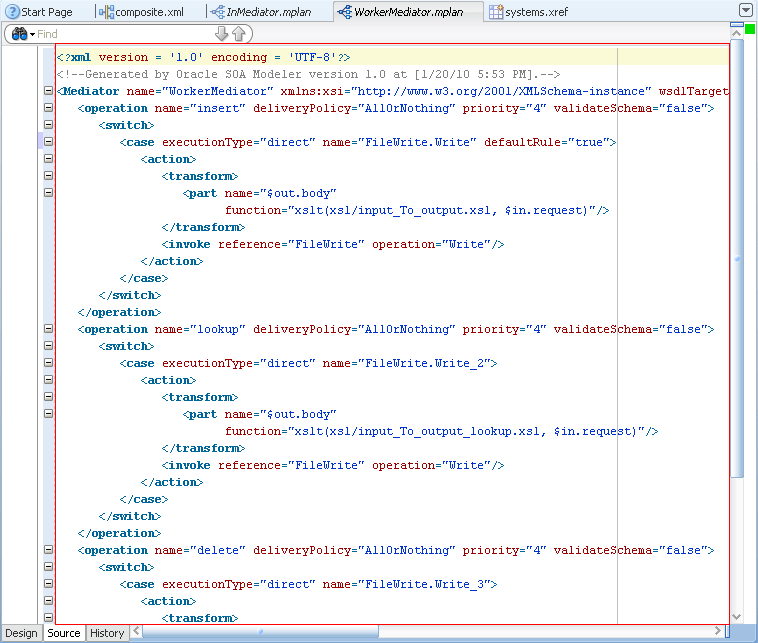Image resolution: width=758 pixels, height=643 pixels.
Task: Click into the Find search field
Action: tap(123, 34)
